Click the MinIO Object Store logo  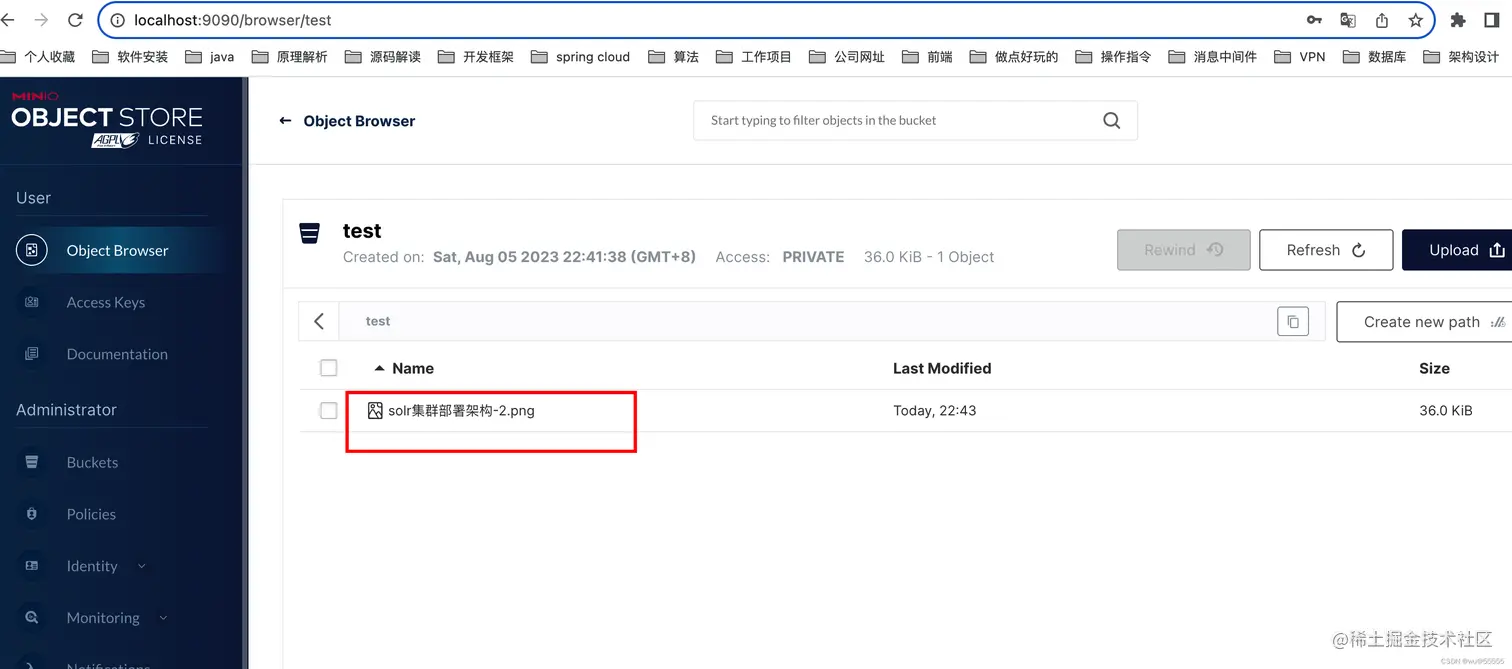coord(107,120)
